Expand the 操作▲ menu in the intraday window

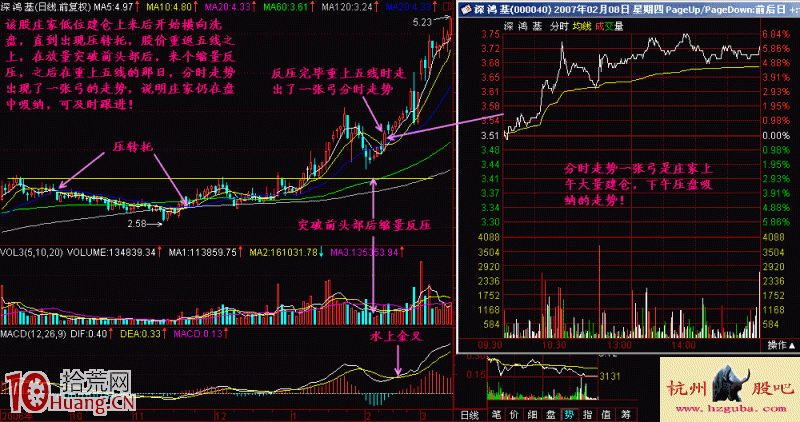point(781,345)
